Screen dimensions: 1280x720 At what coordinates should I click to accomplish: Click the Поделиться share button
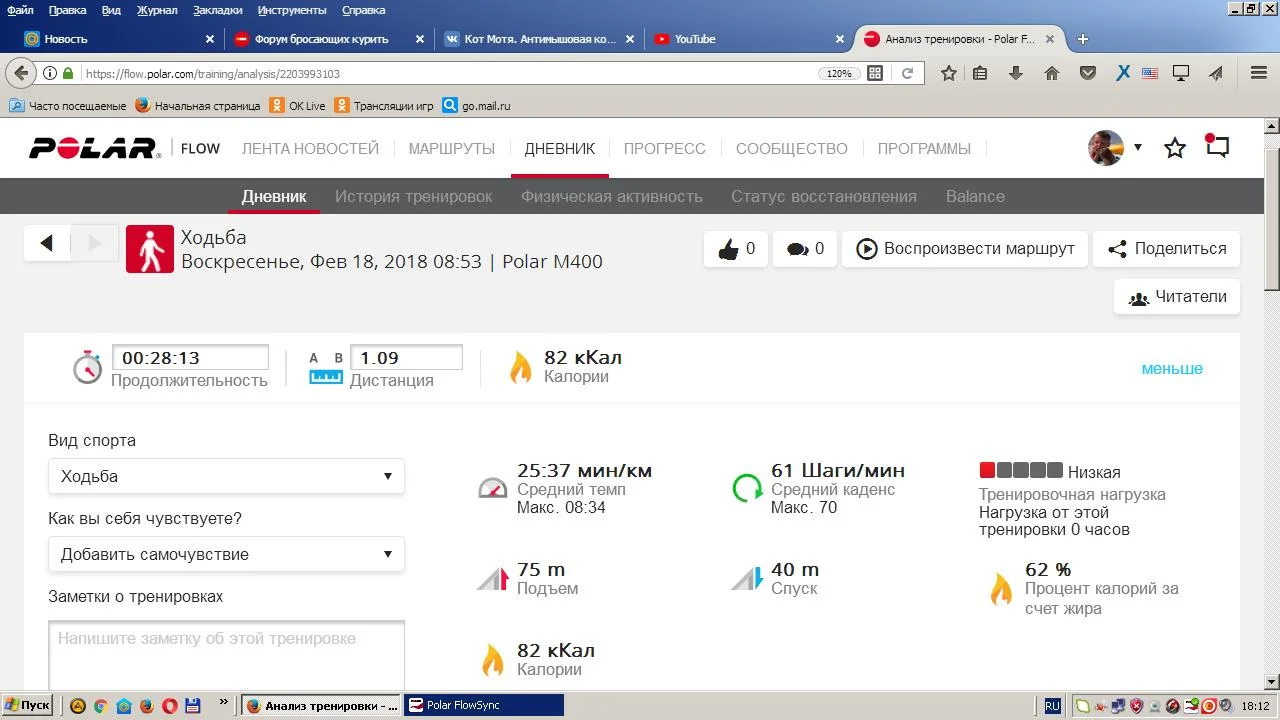pos(1166,249)
